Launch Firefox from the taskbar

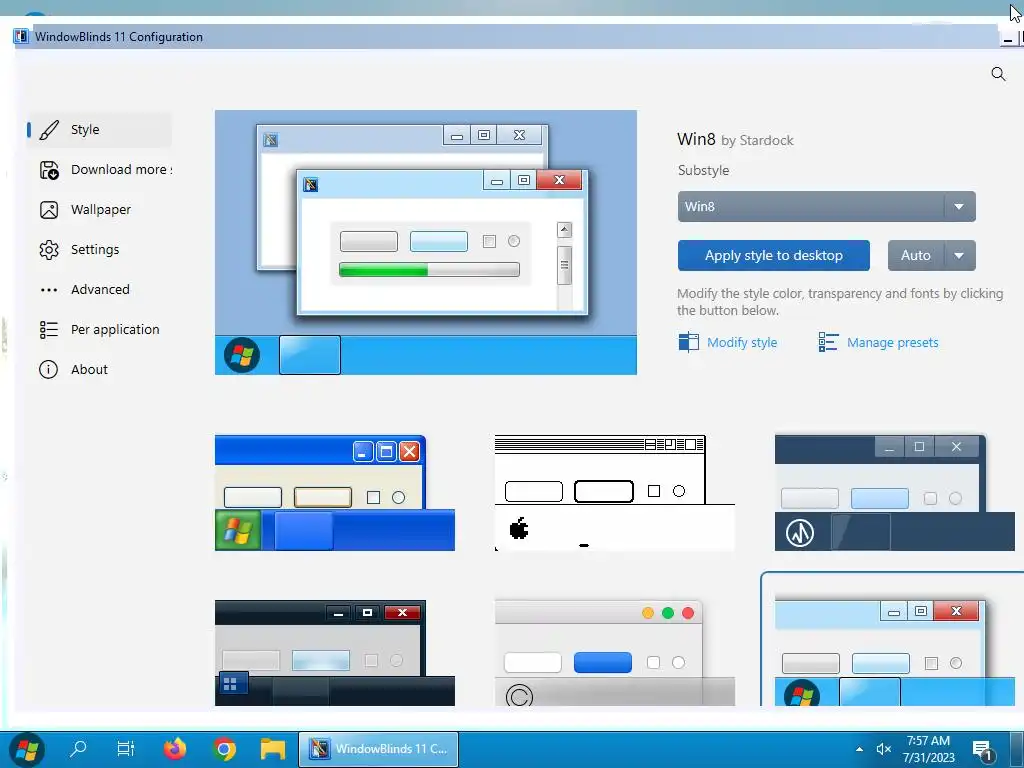174,748
